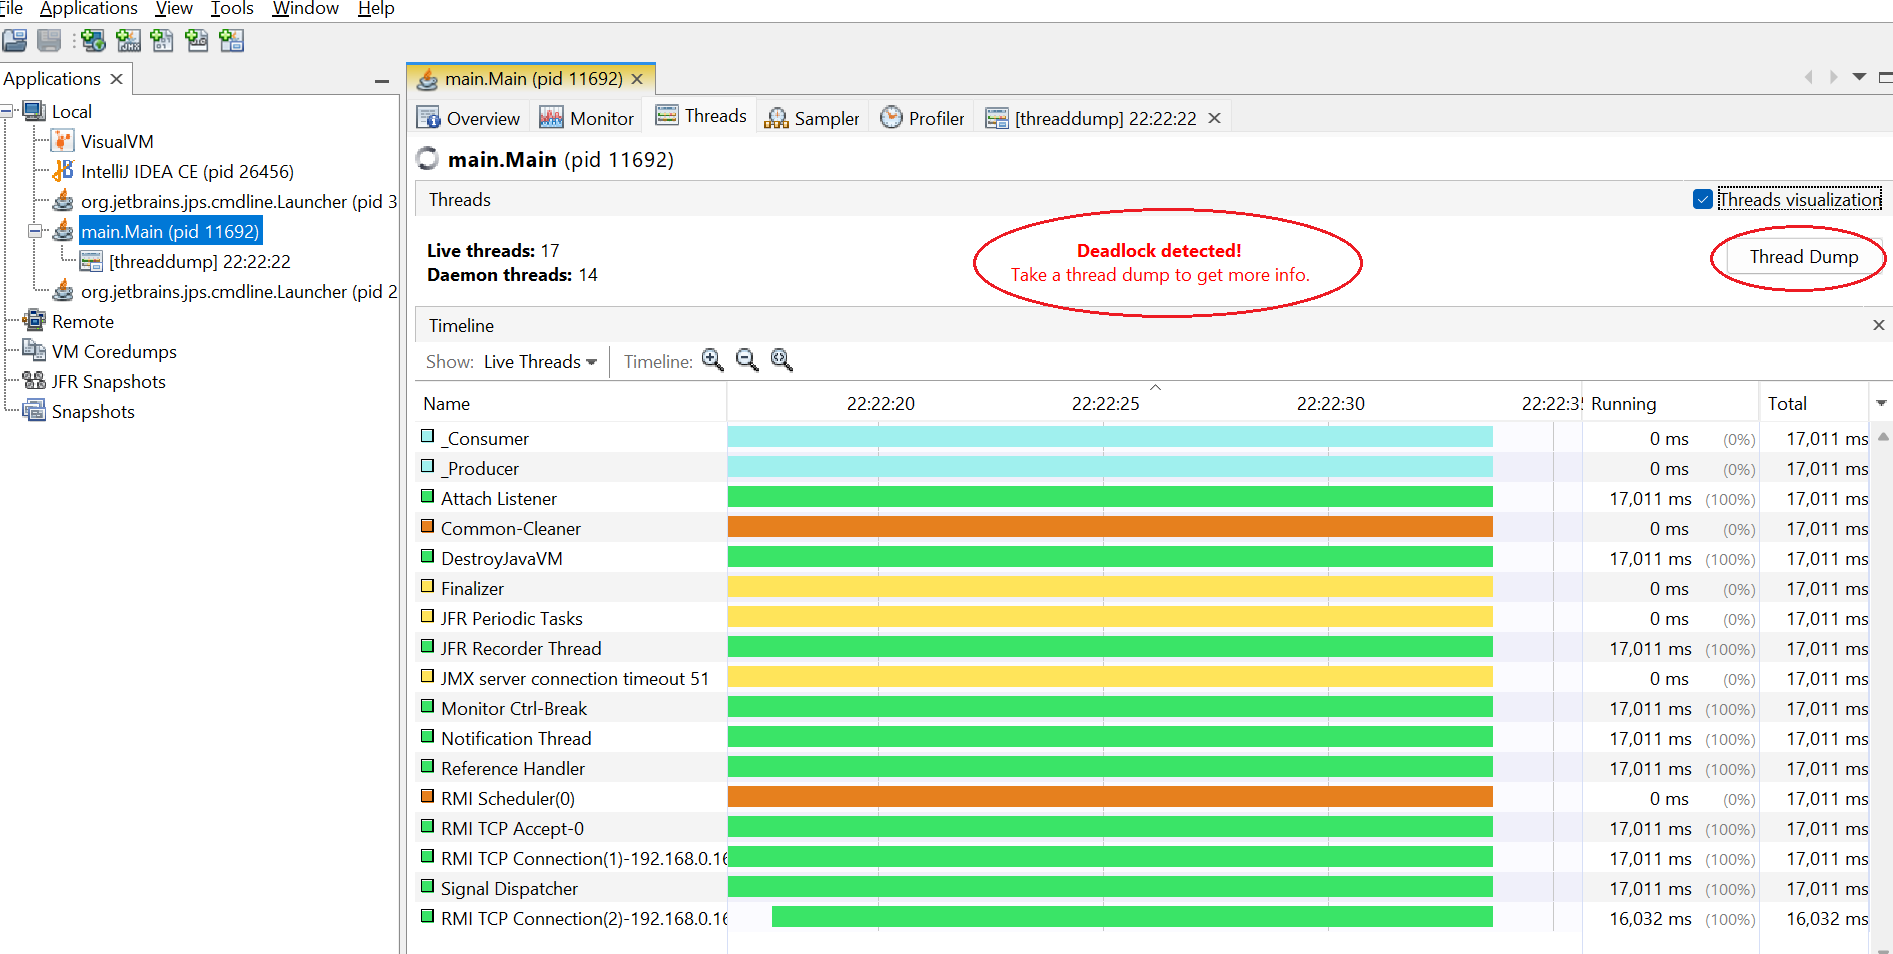Click the Load Snapshot folder icon

tap(15, 41)
